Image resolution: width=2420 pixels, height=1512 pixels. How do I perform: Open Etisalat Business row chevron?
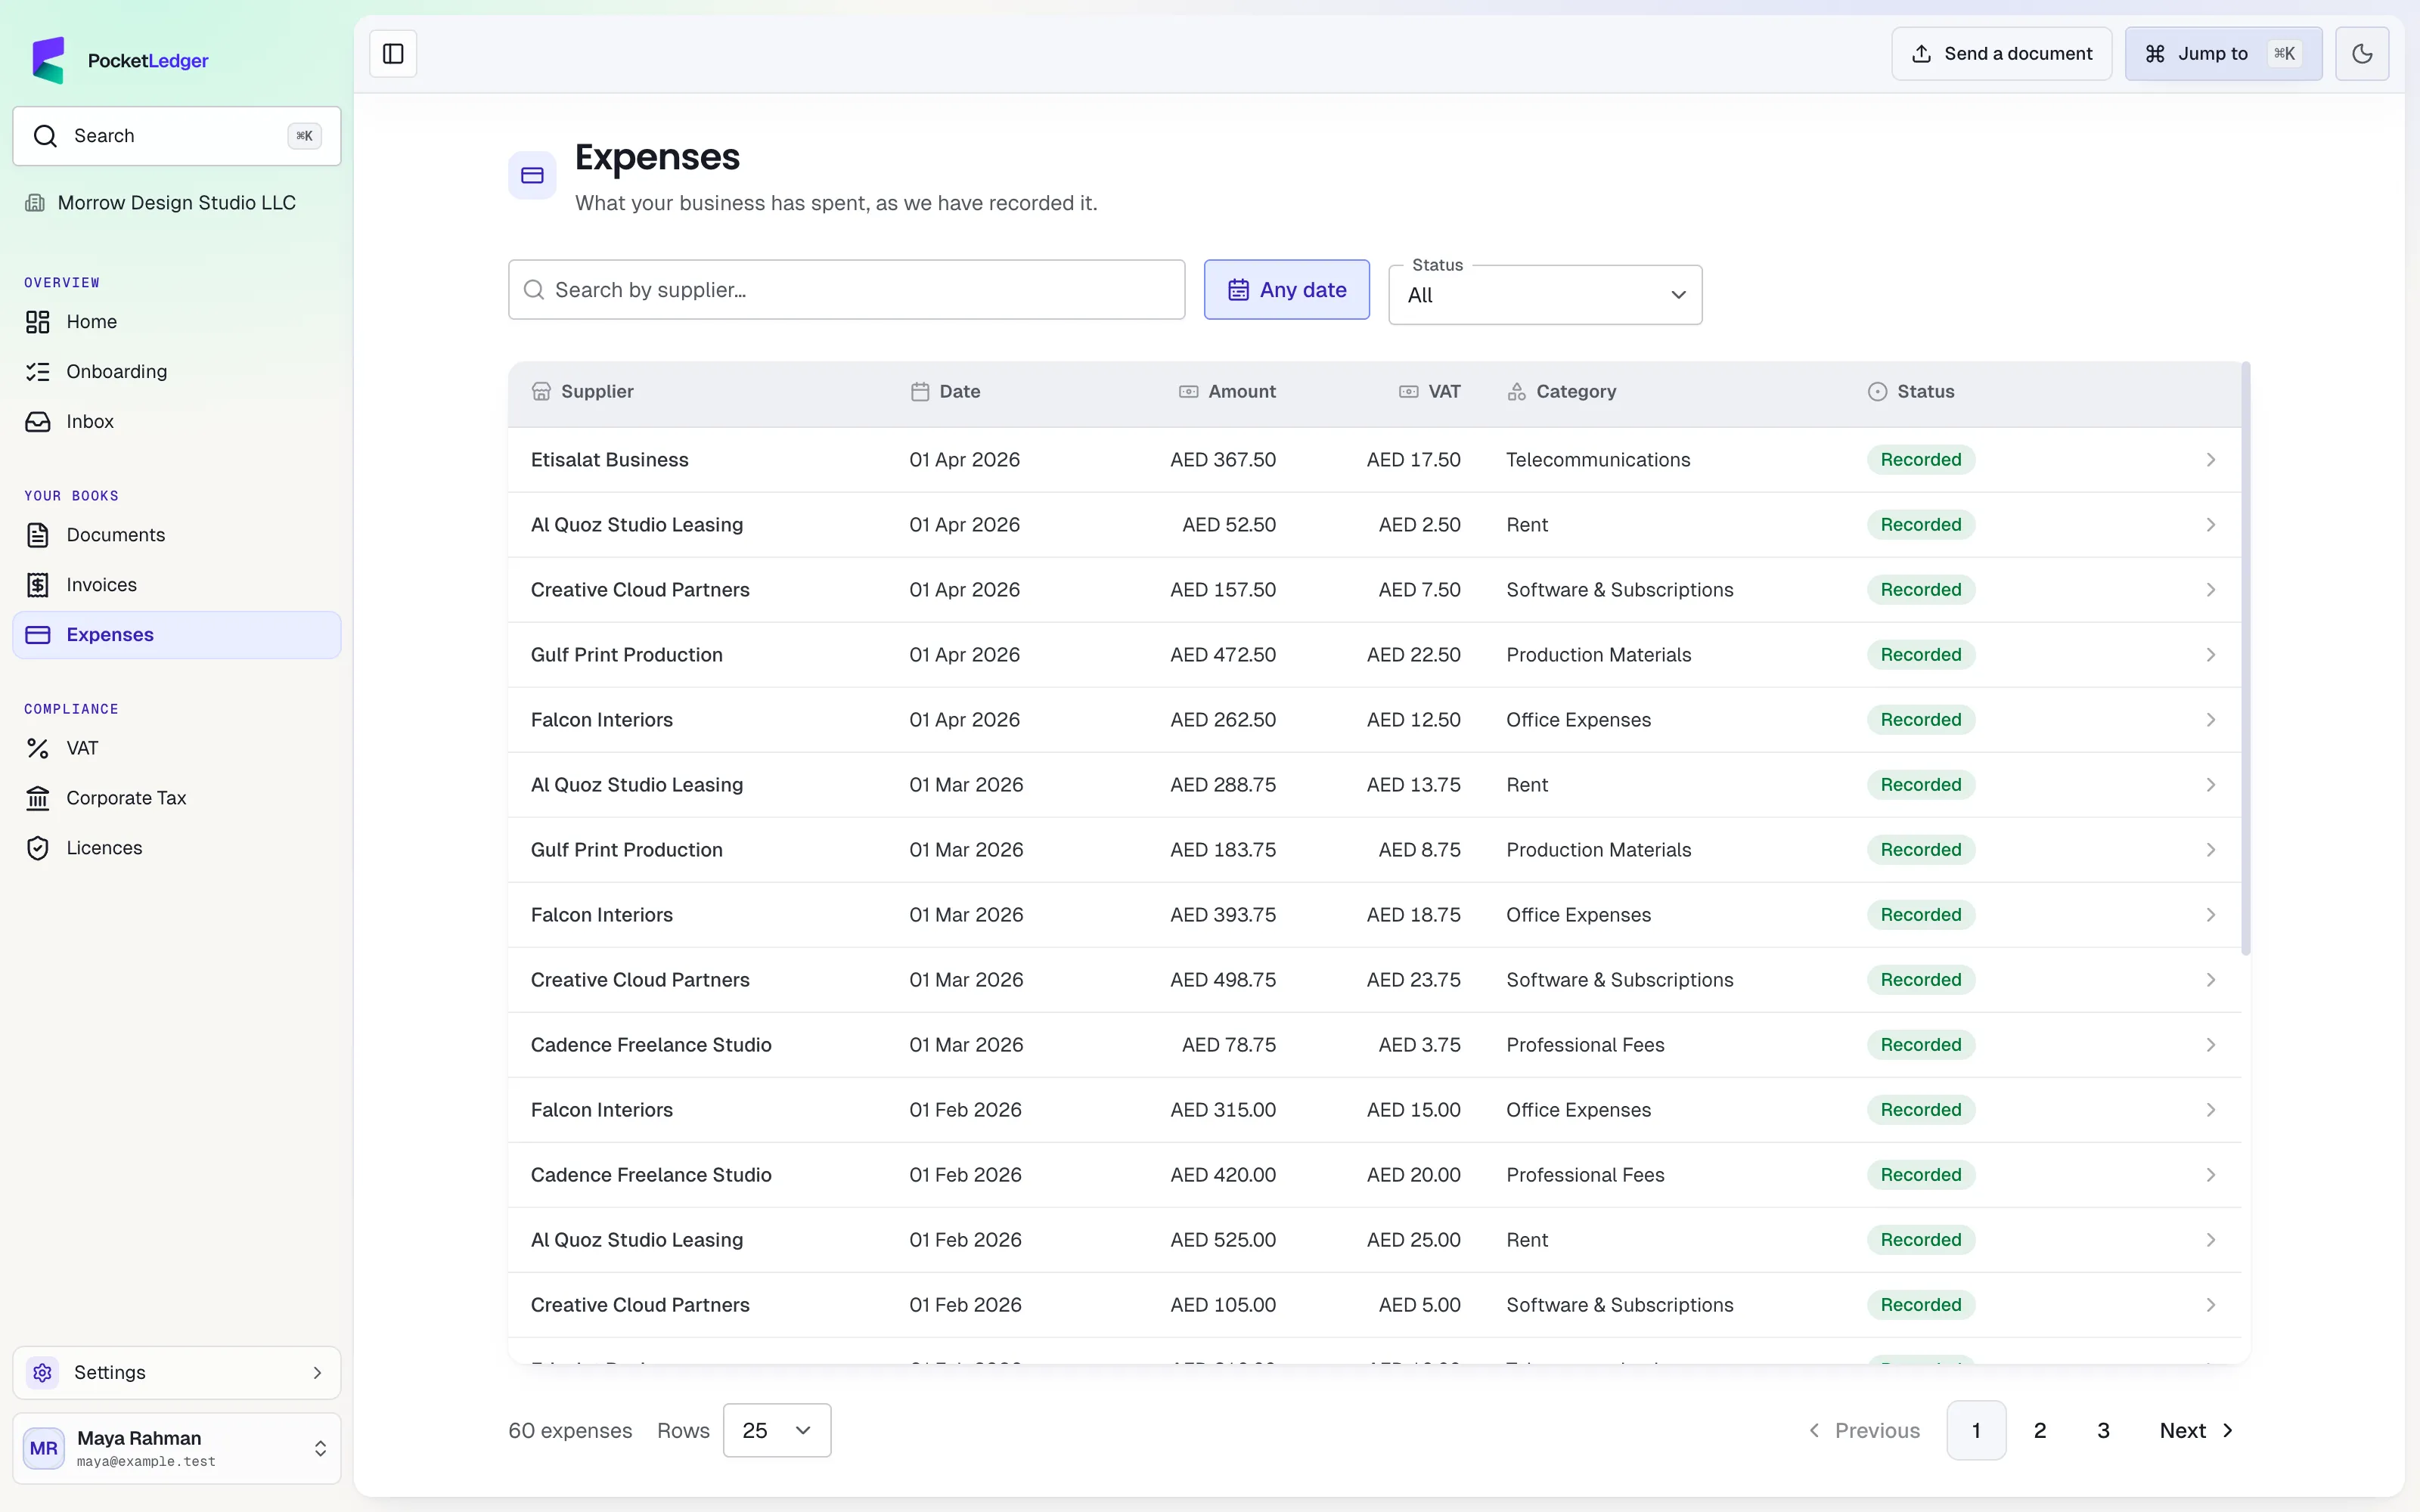[x=2211, y=460]
